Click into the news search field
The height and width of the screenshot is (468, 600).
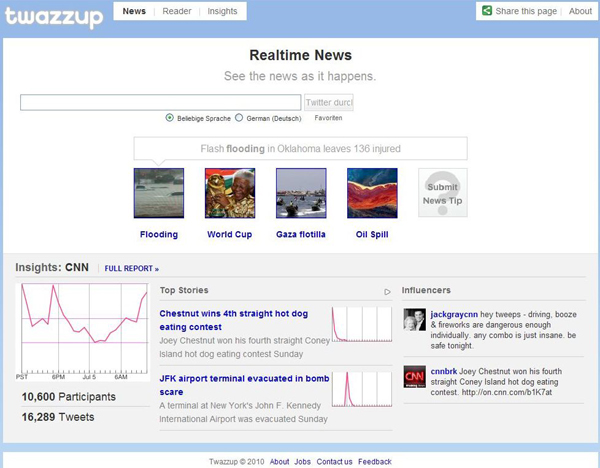point(161,103)
